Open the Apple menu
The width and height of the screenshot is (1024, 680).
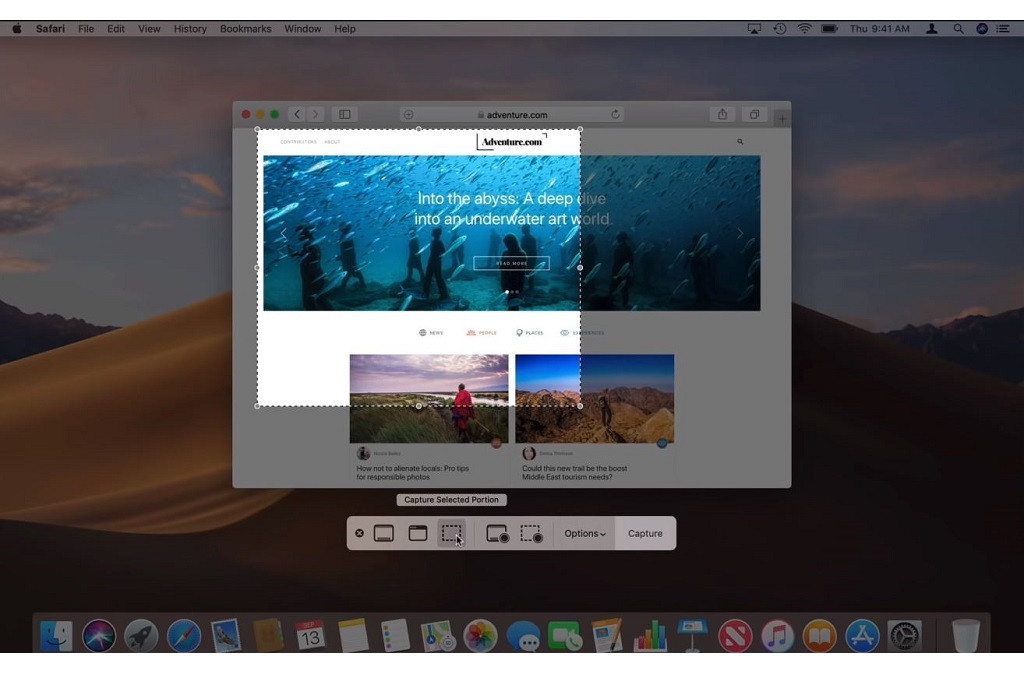(17, 29)
